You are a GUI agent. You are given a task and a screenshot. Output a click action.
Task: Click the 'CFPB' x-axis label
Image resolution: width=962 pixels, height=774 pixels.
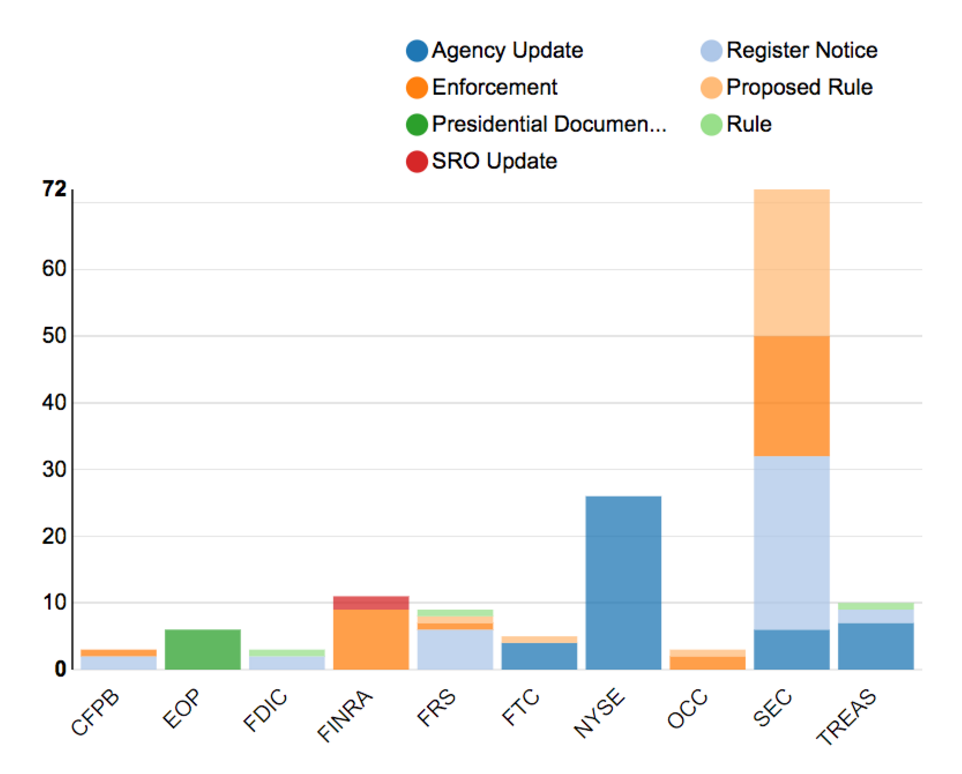point(95,713)
